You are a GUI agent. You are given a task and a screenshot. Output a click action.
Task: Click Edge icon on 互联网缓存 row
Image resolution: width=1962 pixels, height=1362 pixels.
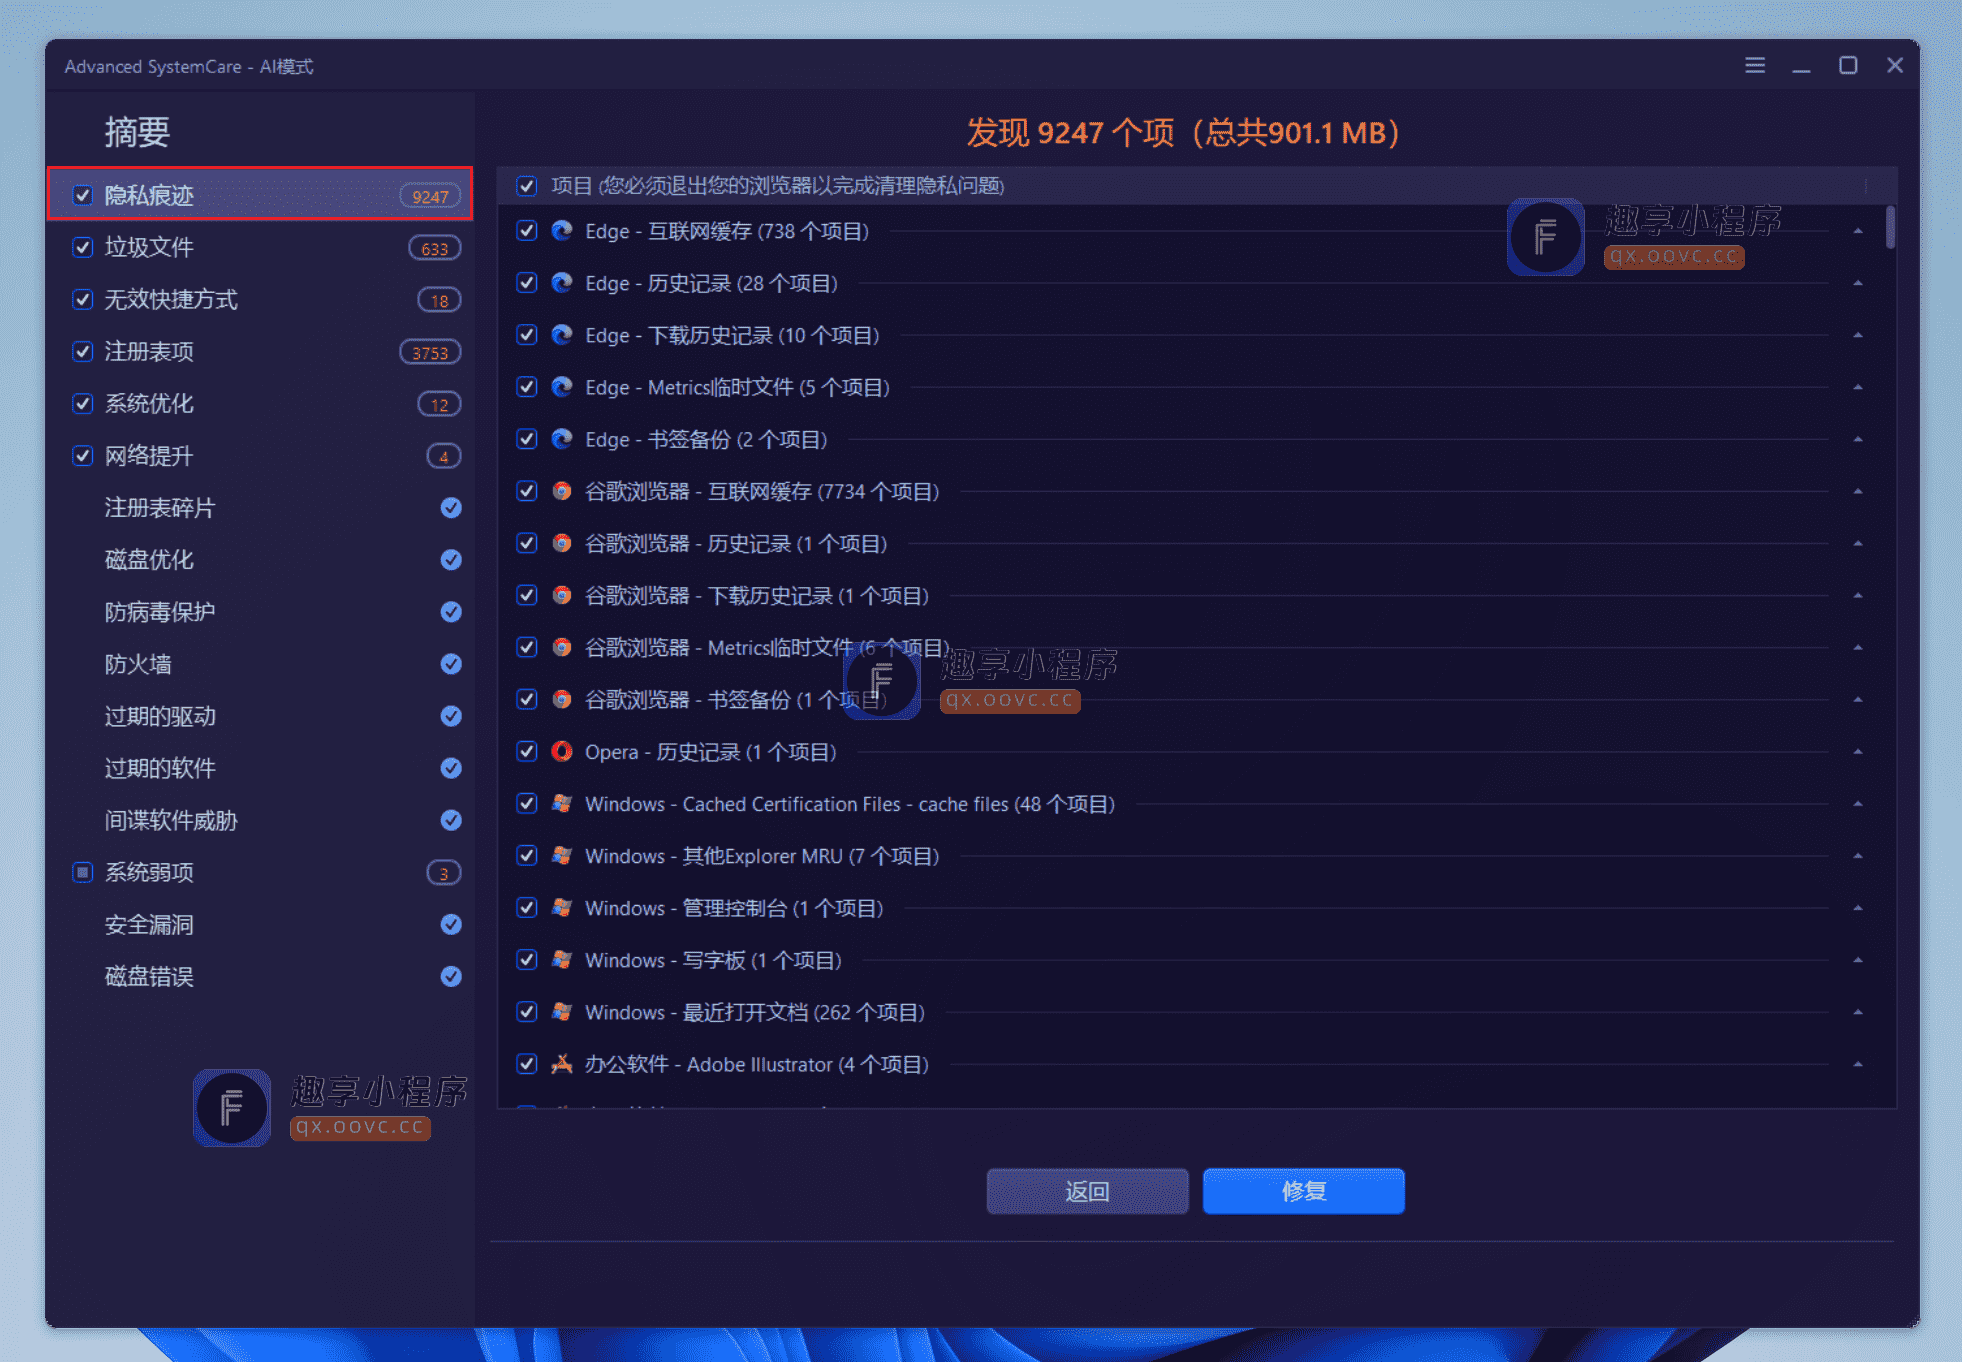coord(562,231)
